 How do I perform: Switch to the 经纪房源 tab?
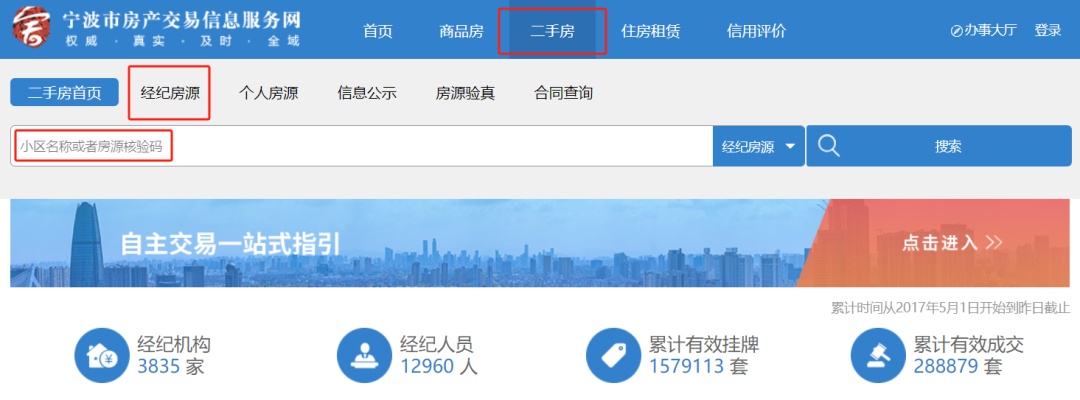pyautogui.click(x=170, y=93)
